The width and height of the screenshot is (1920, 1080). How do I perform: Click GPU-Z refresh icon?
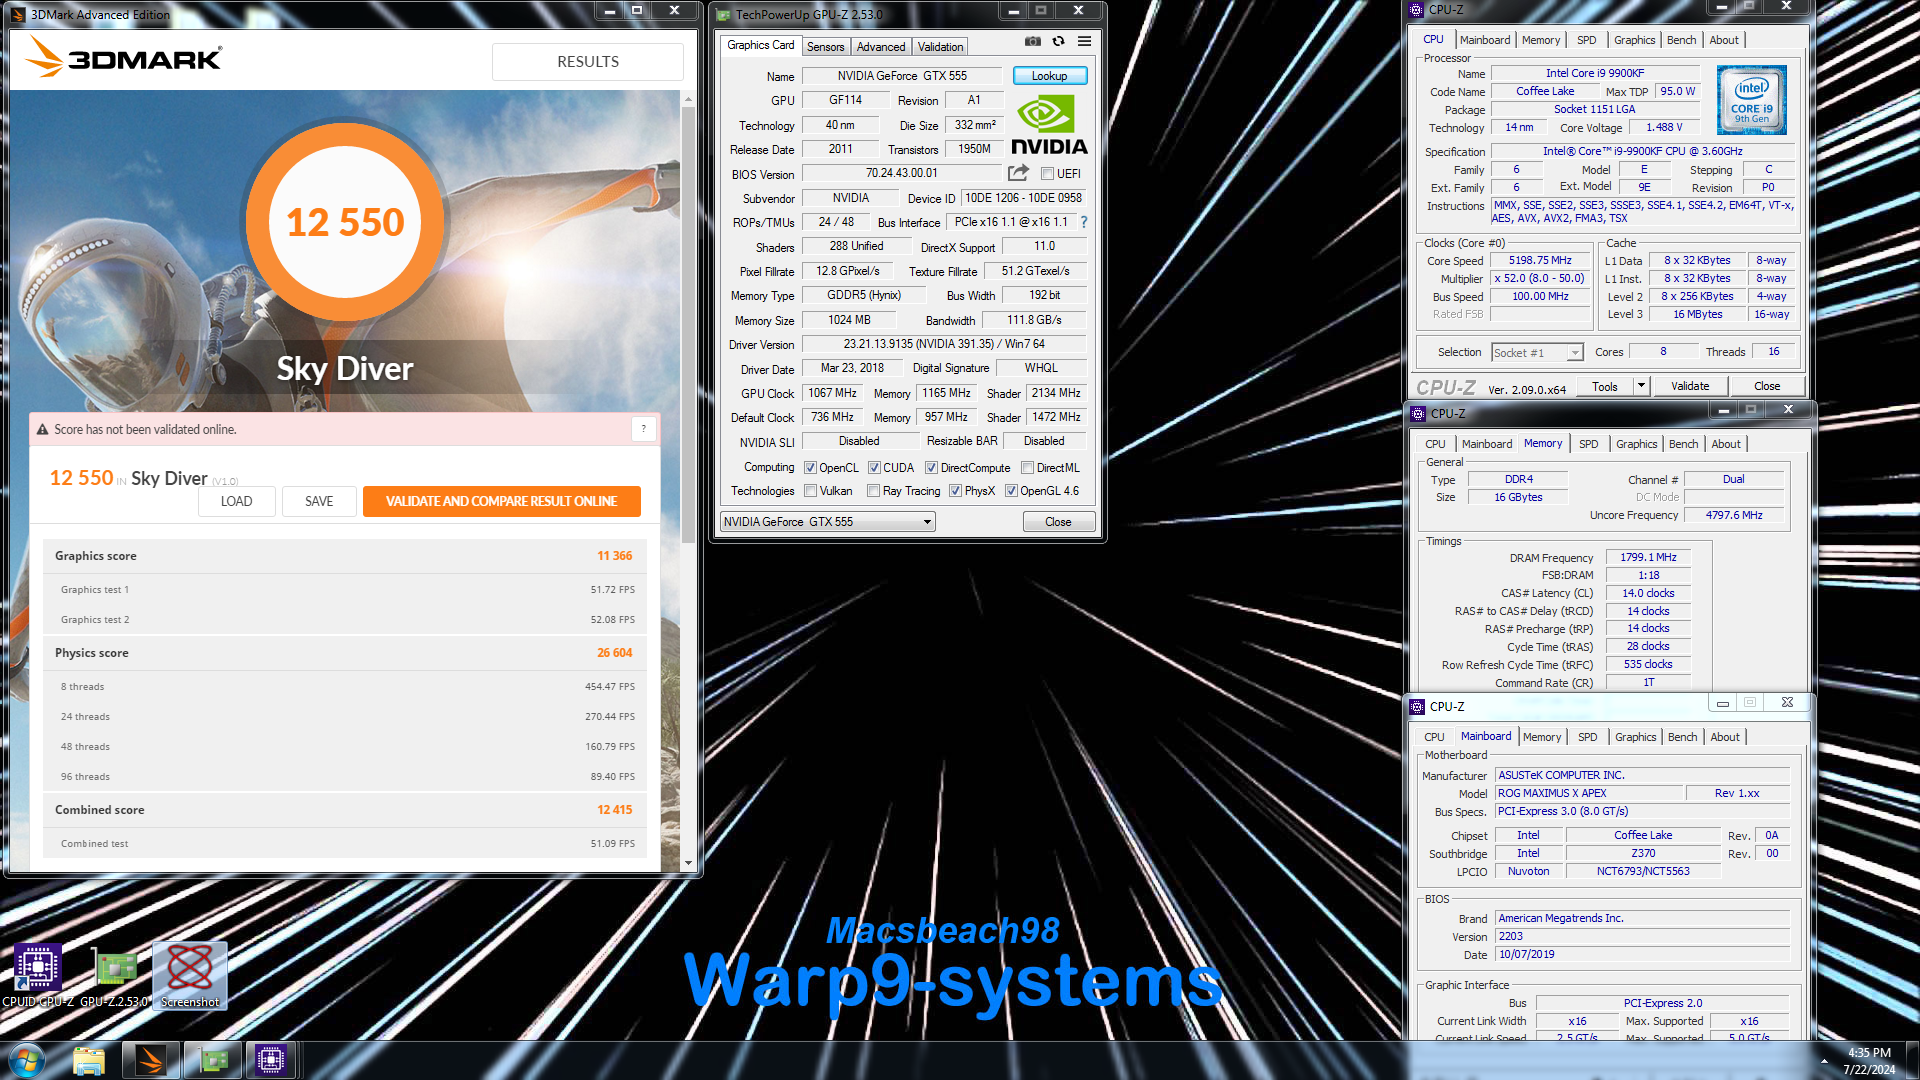tap(1058, 42)
